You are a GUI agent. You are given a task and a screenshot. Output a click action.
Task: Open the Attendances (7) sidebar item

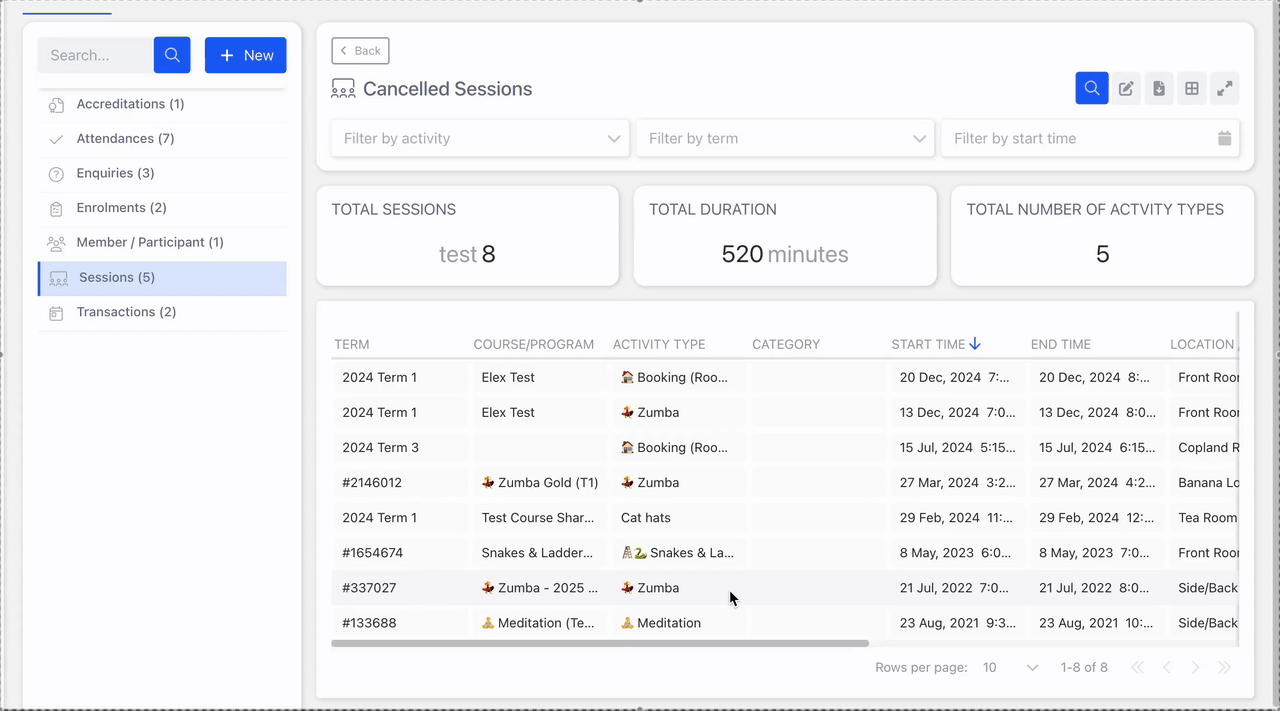(x=162, y=139)
